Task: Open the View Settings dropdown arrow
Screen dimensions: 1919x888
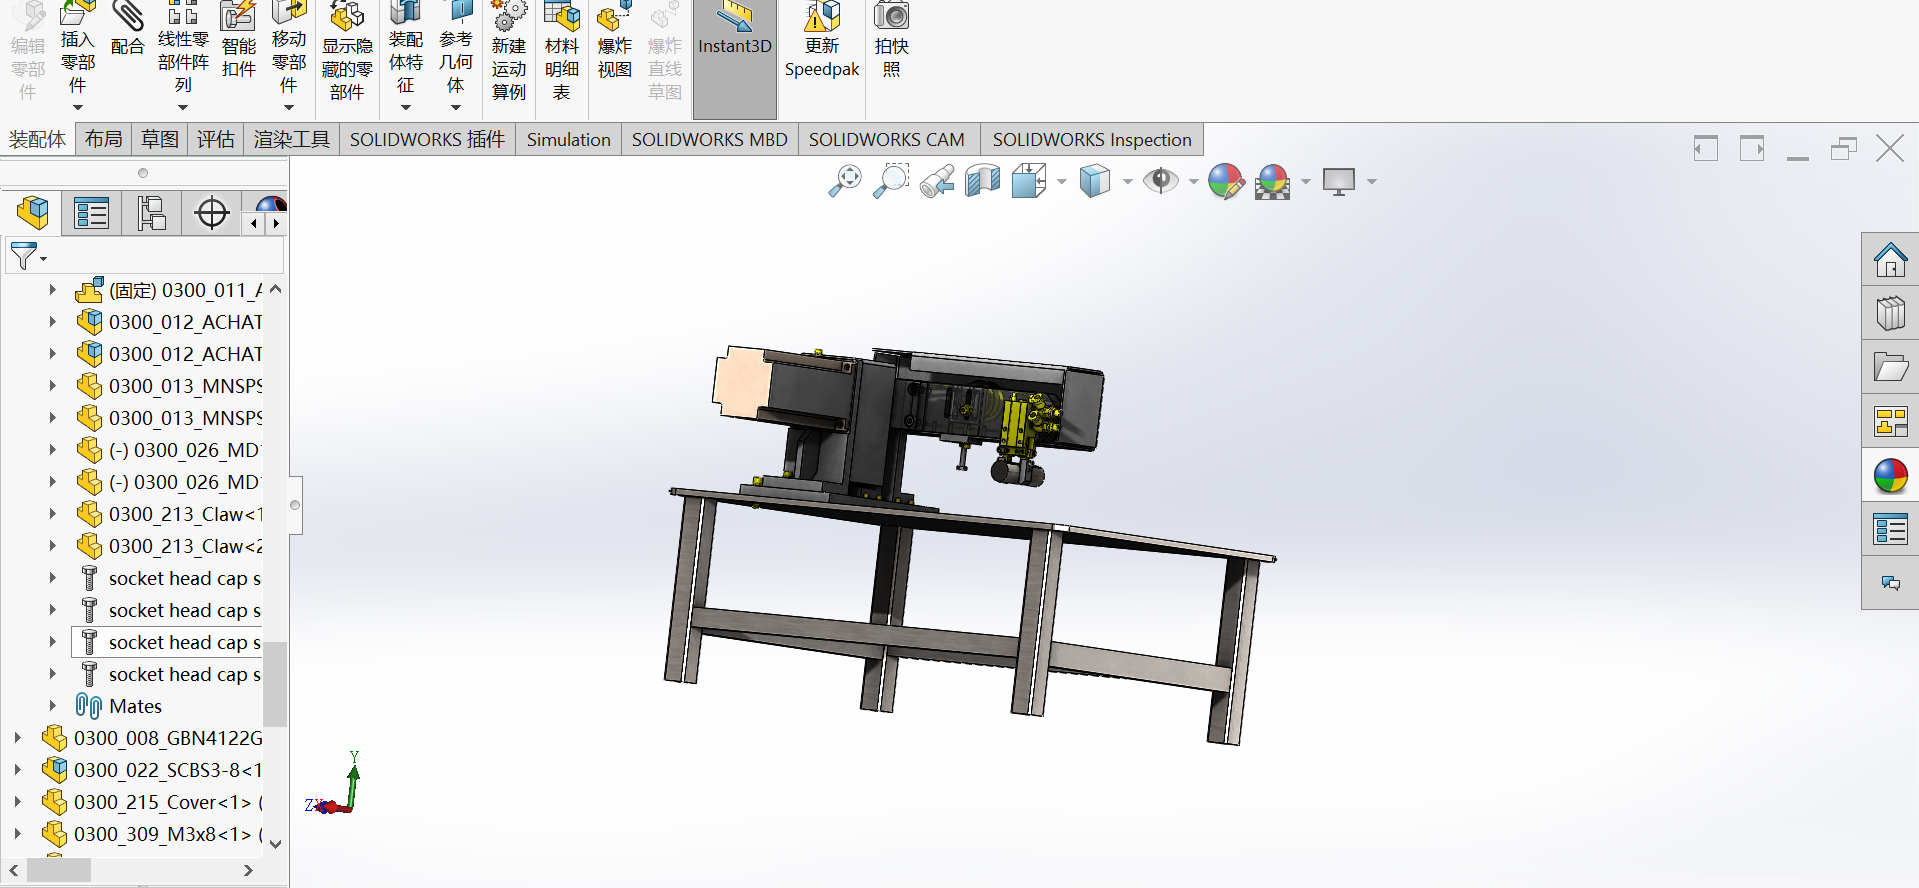Action: [1371, 182]
